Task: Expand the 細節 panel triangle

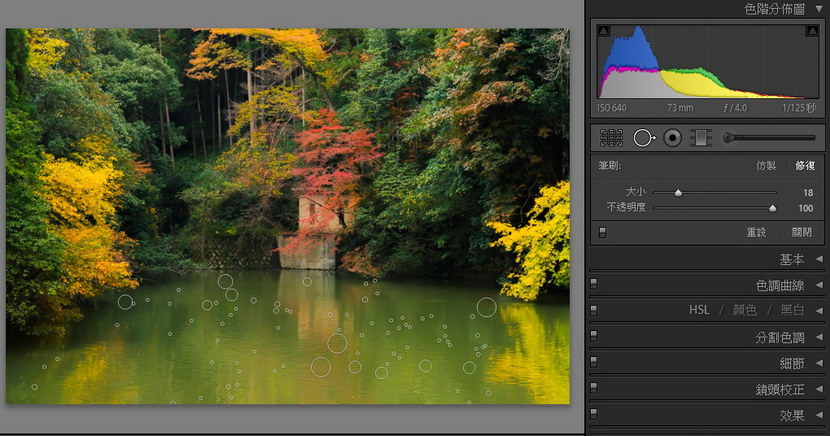Action: [819, 363]
